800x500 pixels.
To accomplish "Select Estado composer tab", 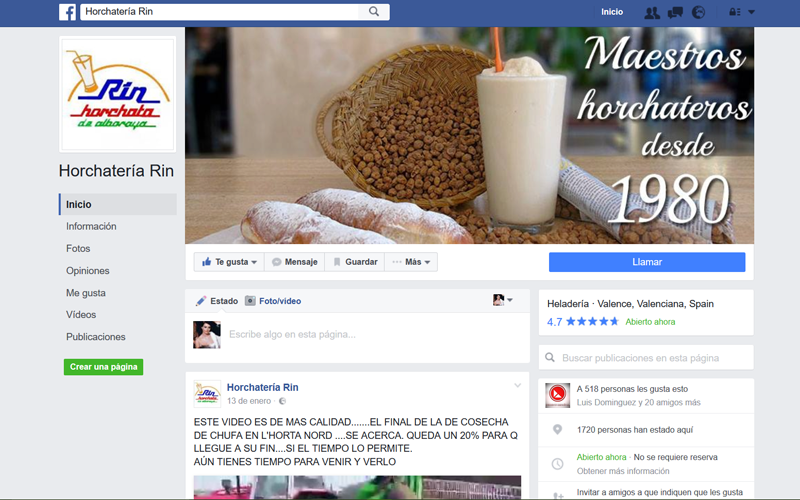I will (217, 301).
